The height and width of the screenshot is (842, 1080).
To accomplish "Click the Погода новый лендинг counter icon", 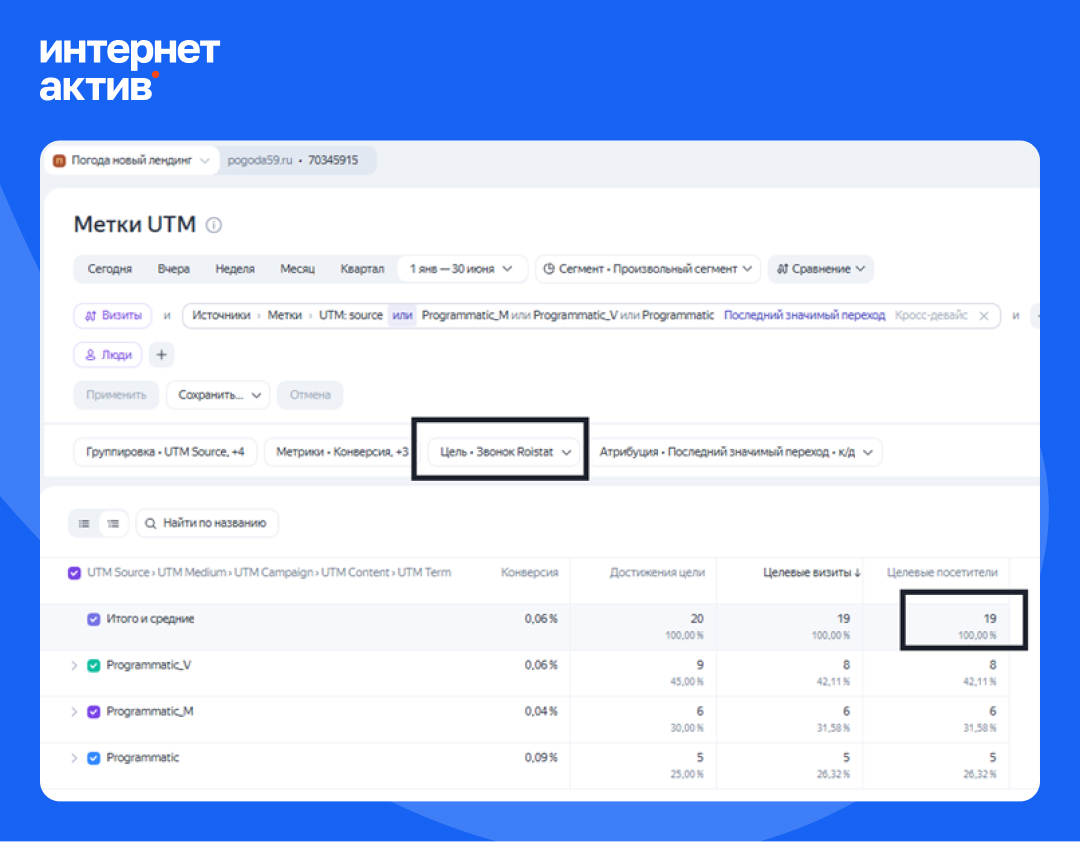I will 59,161.
